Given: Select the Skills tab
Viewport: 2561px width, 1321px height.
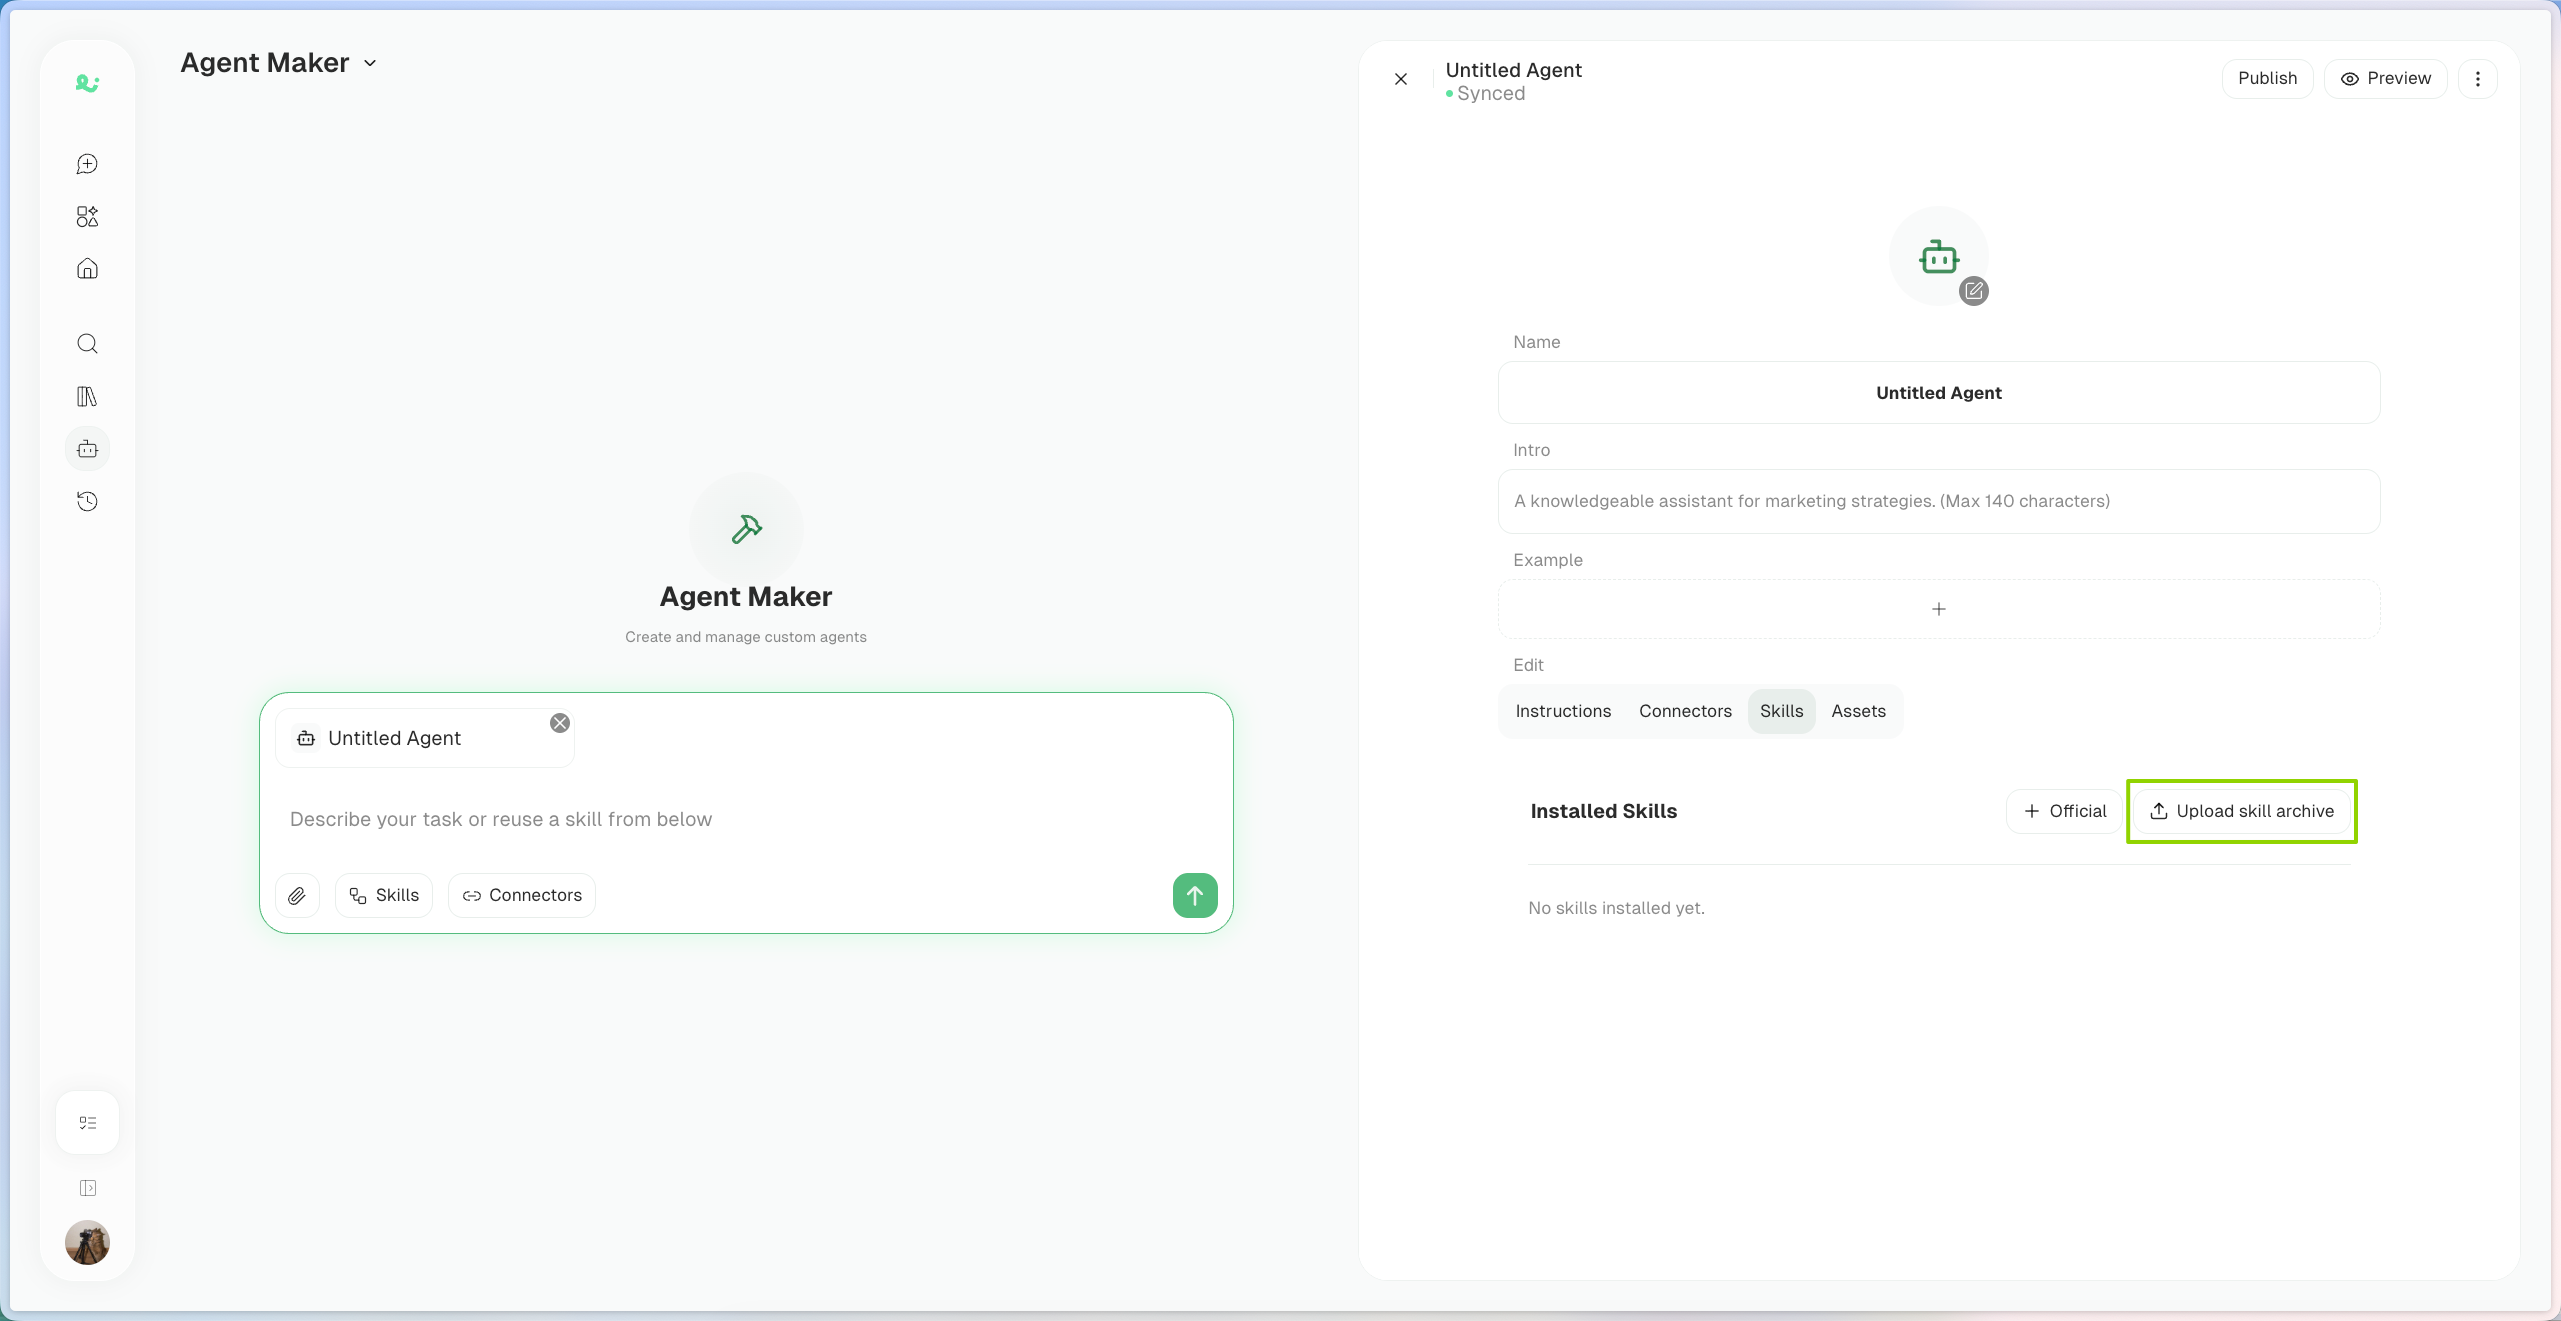Looking at the screenshot, I should (1781, 711).
